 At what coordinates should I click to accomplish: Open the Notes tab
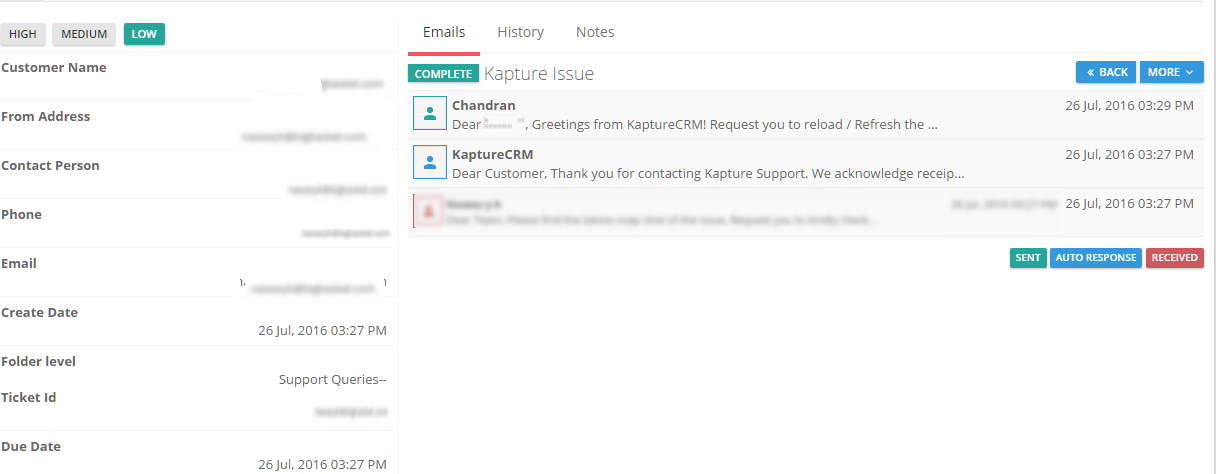point(595,32)
